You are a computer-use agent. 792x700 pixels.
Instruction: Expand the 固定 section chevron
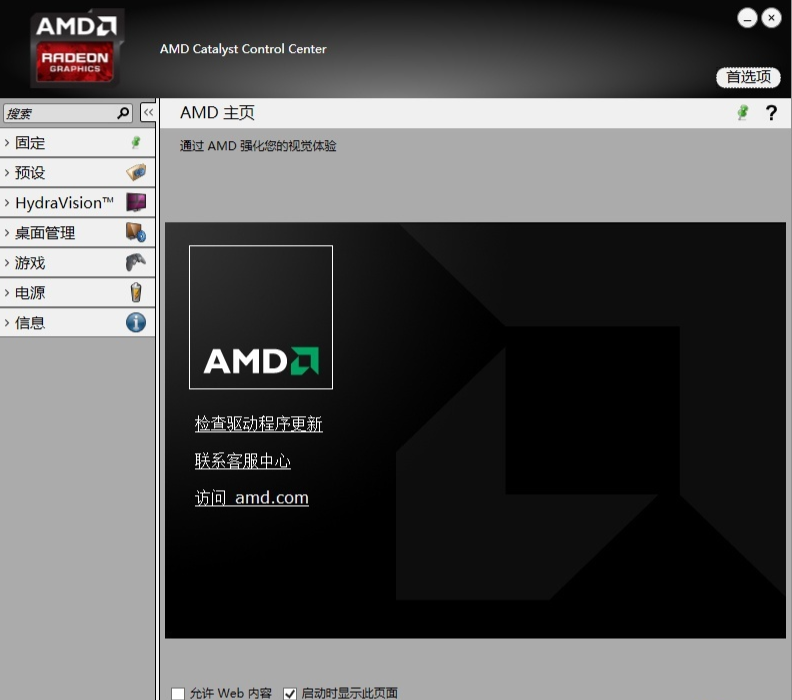[7, 143]
